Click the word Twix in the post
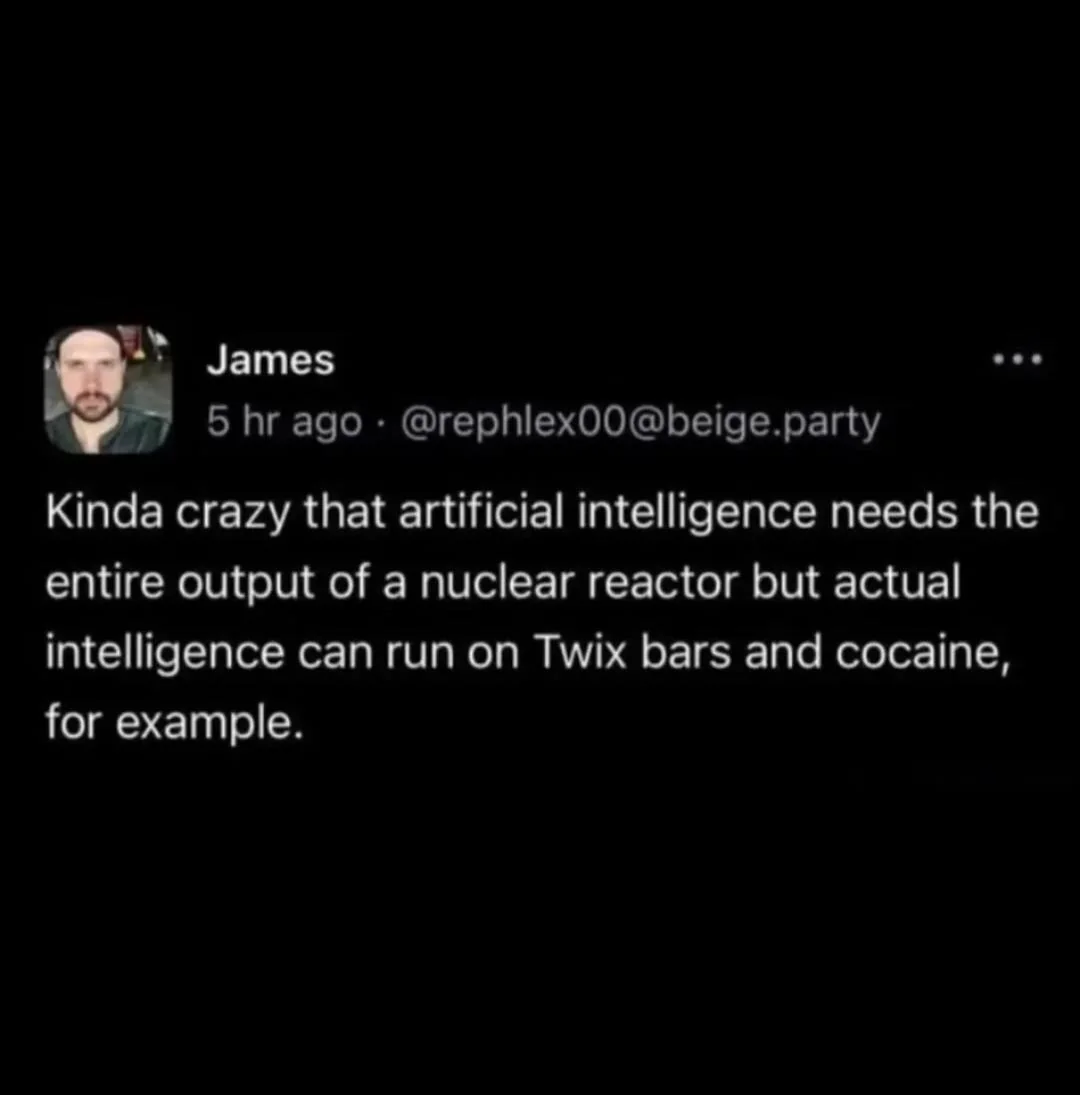1080x1095 pixels. coord(580,653)
